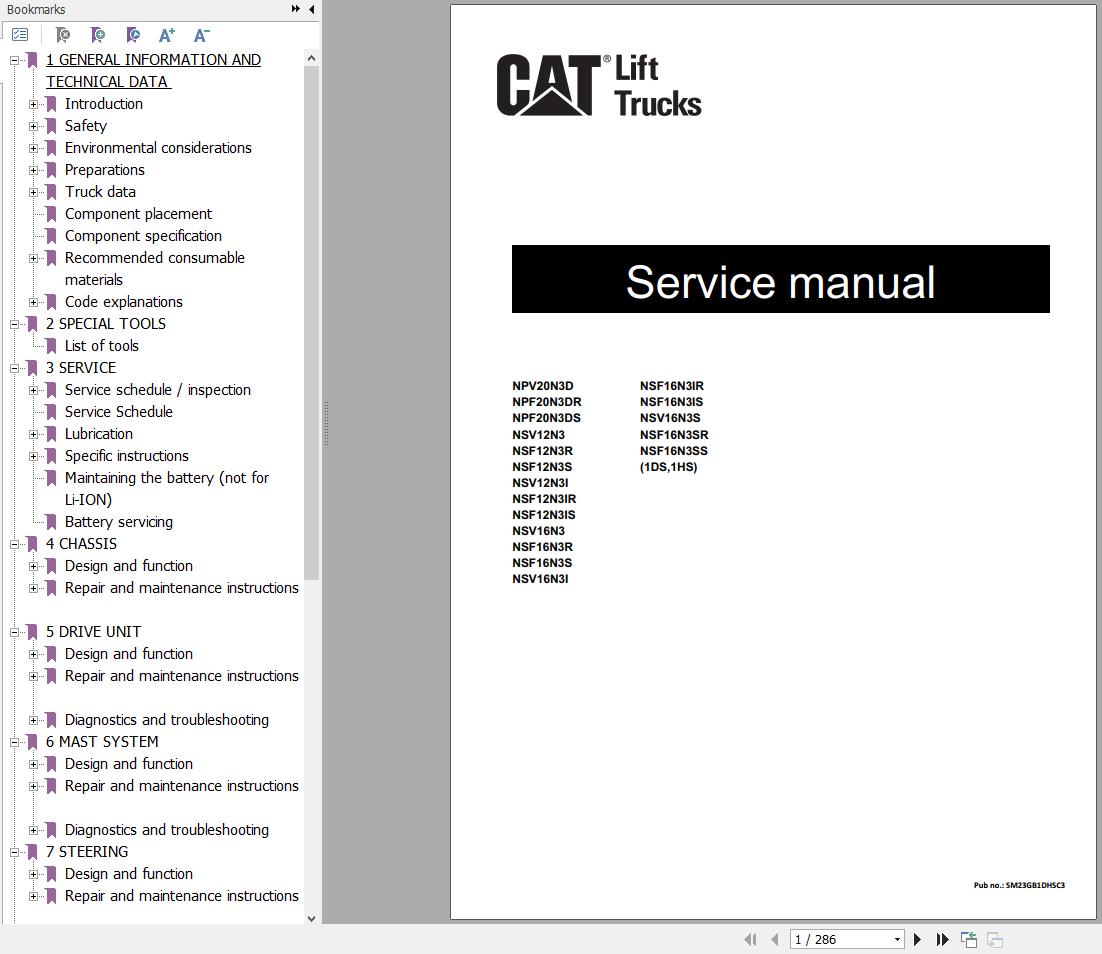Open the page number dropdown arrow
The image size is (1102, 954).
pyautogui.click(x=897, y=939)
